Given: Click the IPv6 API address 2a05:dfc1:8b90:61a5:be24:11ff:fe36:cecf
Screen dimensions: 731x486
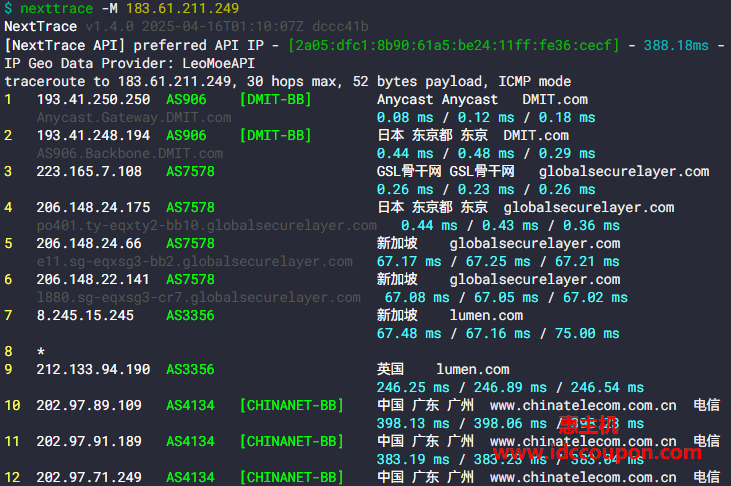Looking at the screenshot, I should pos(454,45).
